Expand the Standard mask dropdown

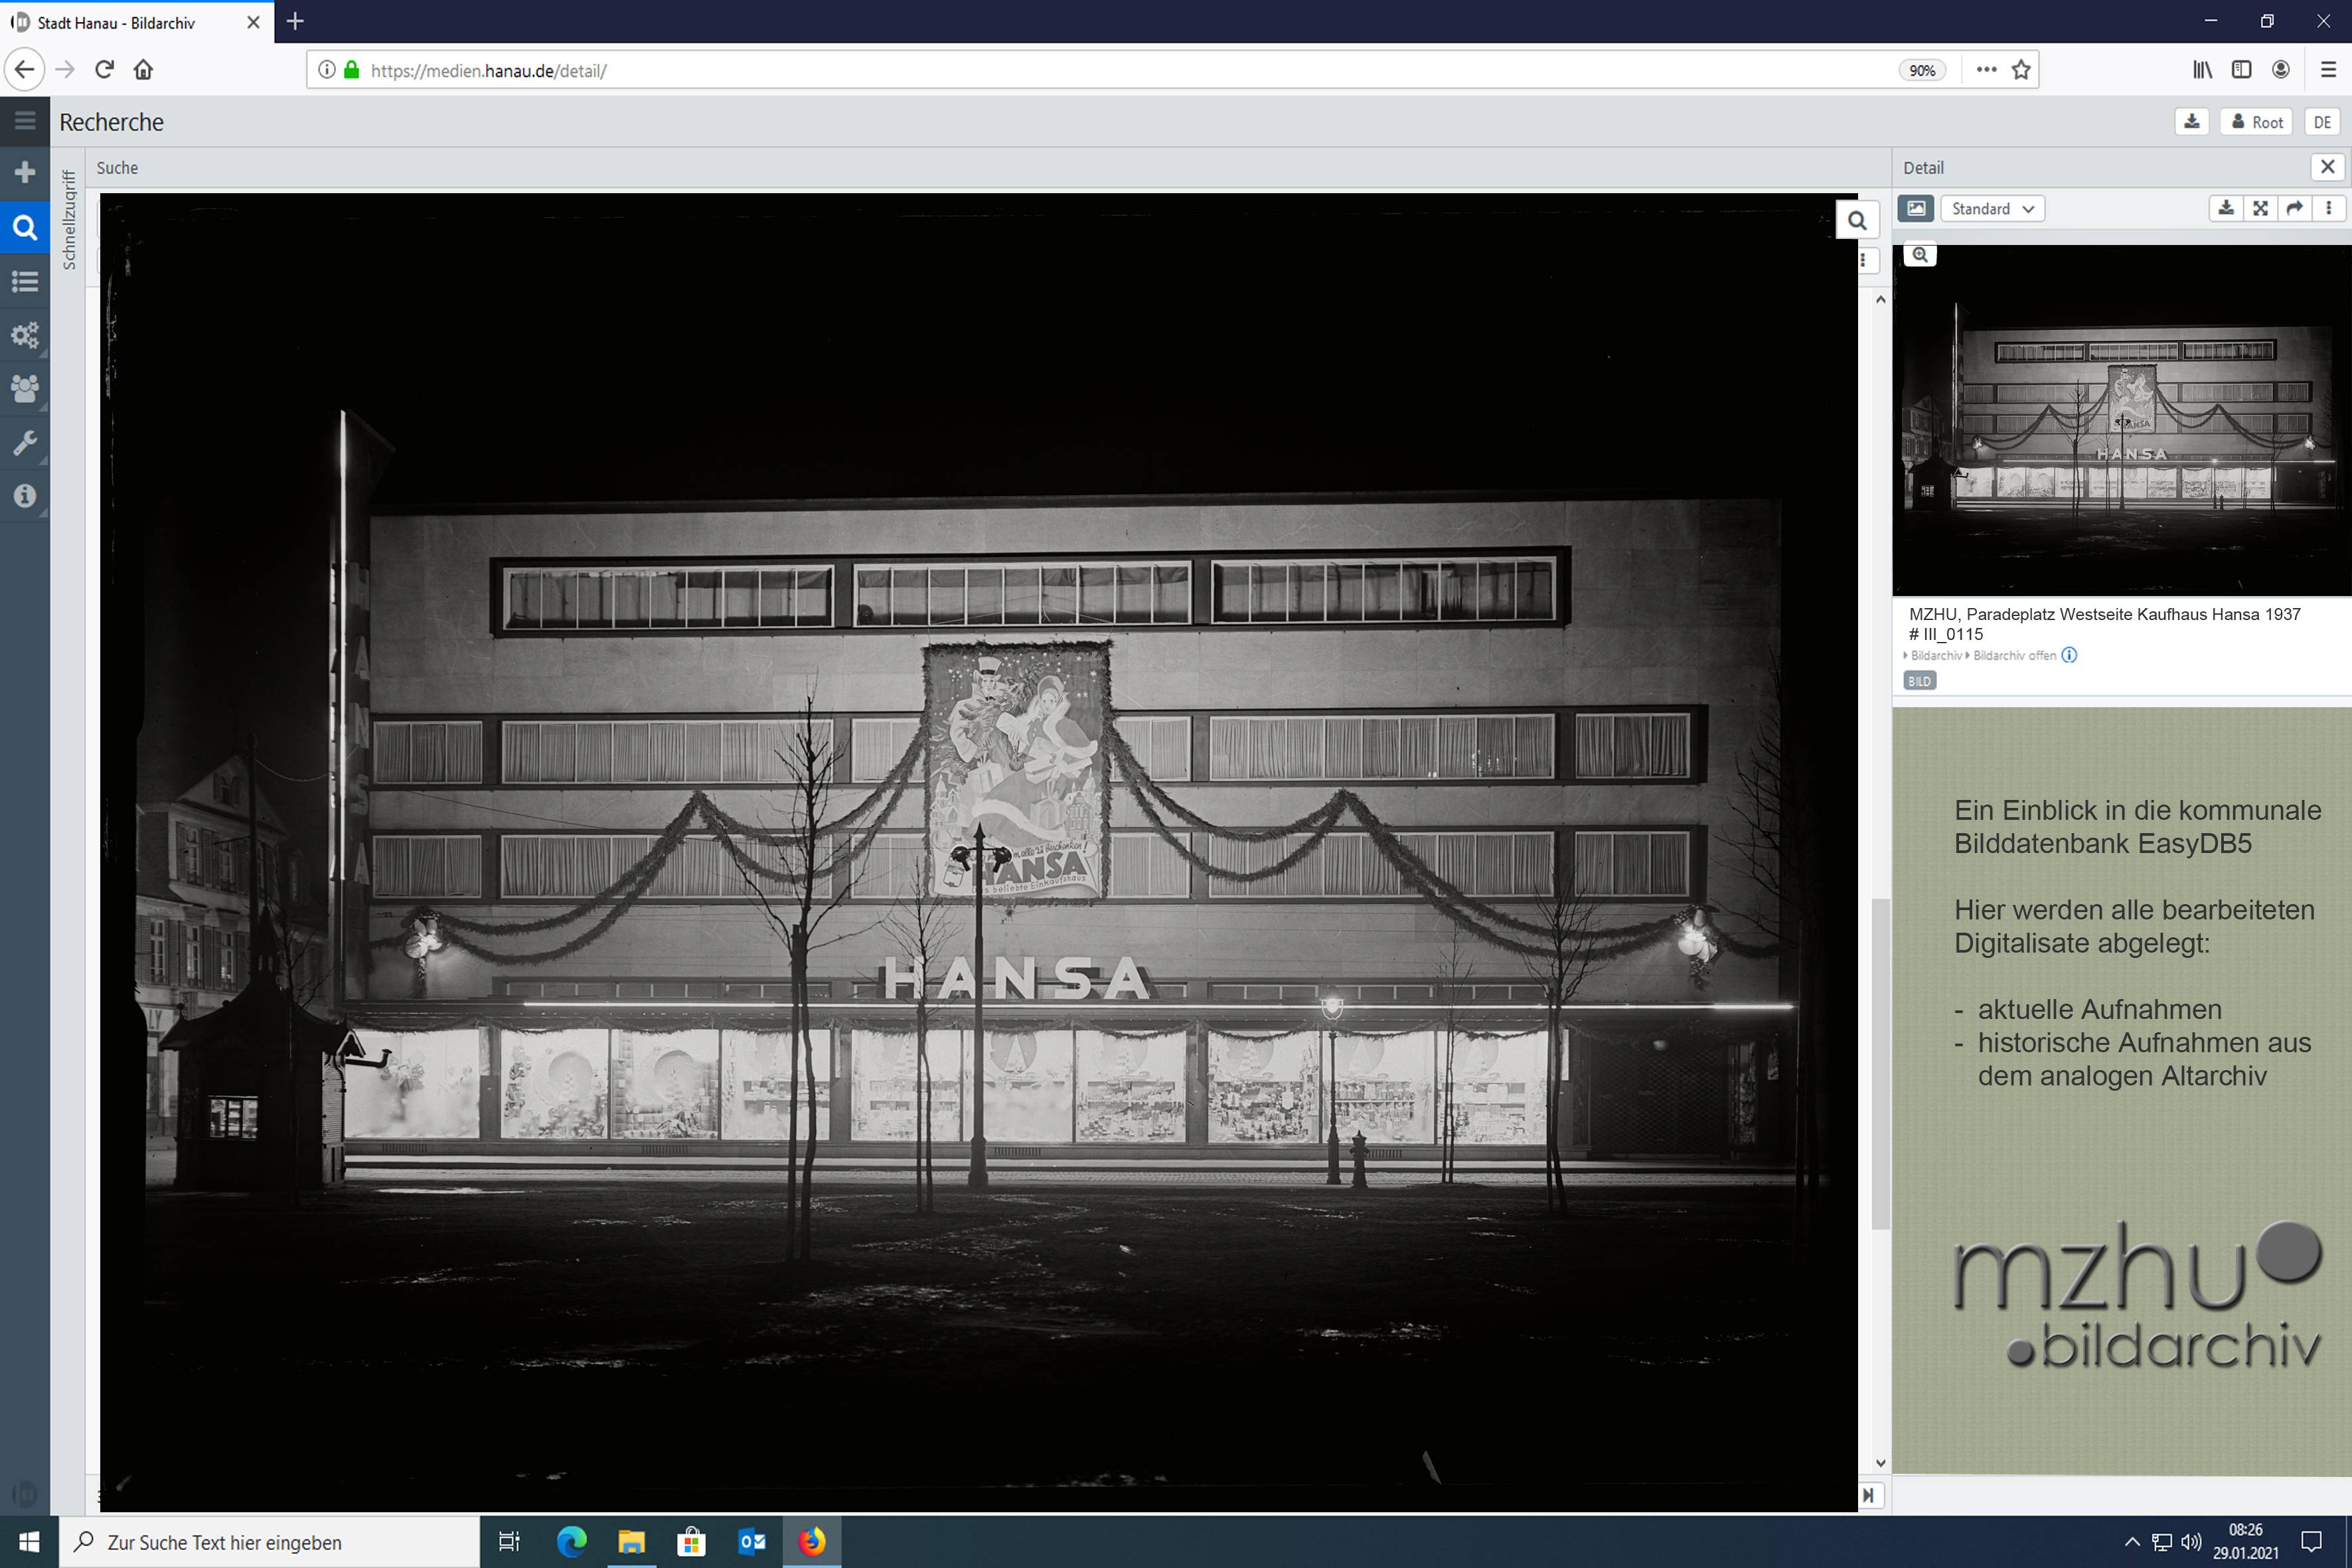click(x=1991, y=208)
